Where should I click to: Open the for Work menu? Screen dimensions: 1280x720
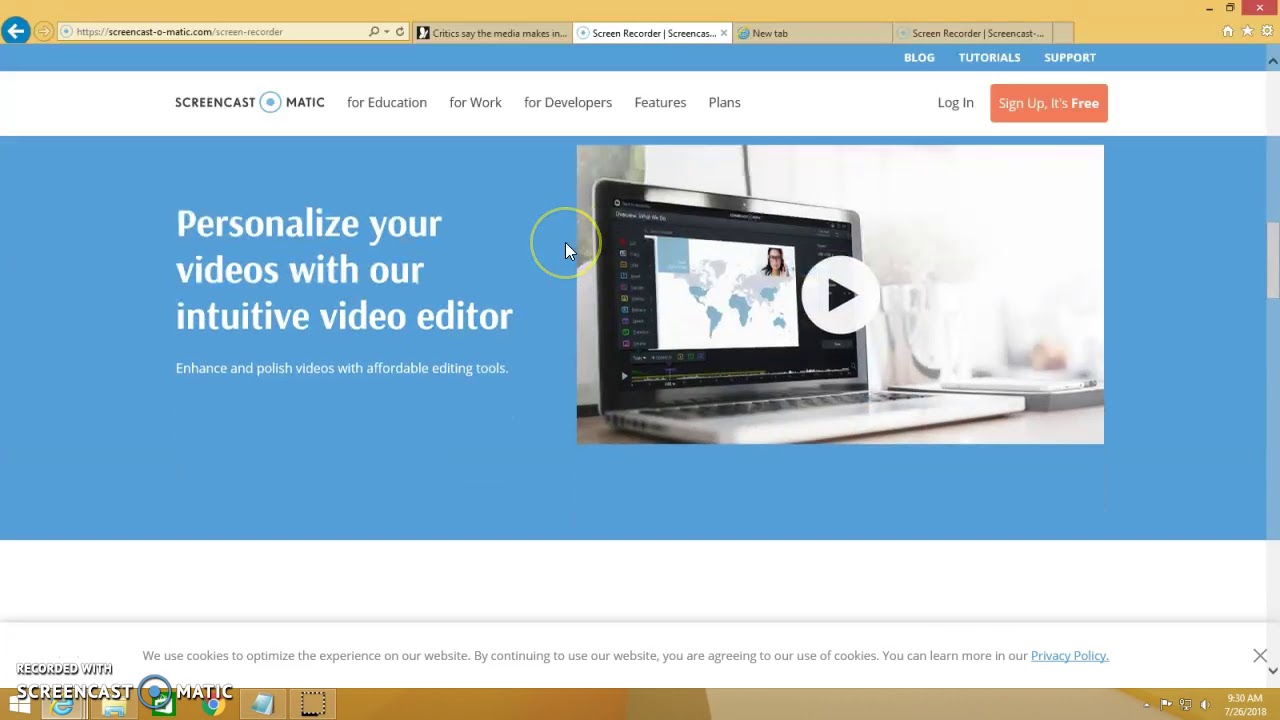click(x=475, y=102)
